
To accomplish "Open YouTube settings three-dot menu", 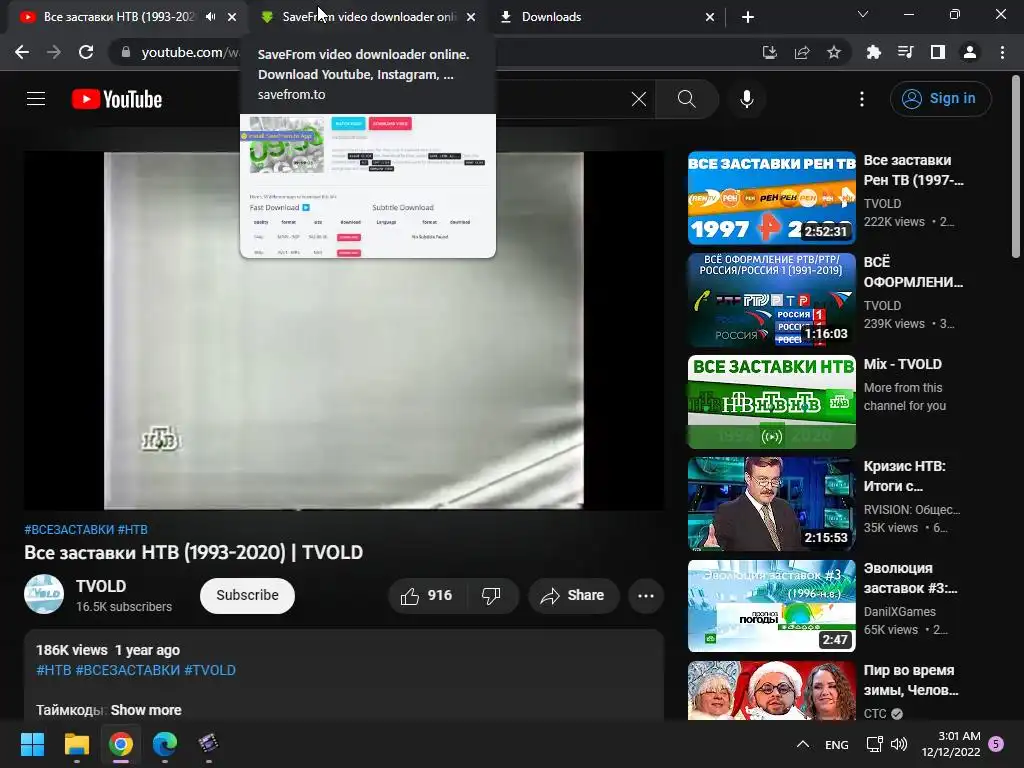I will (x=862, y=99).
